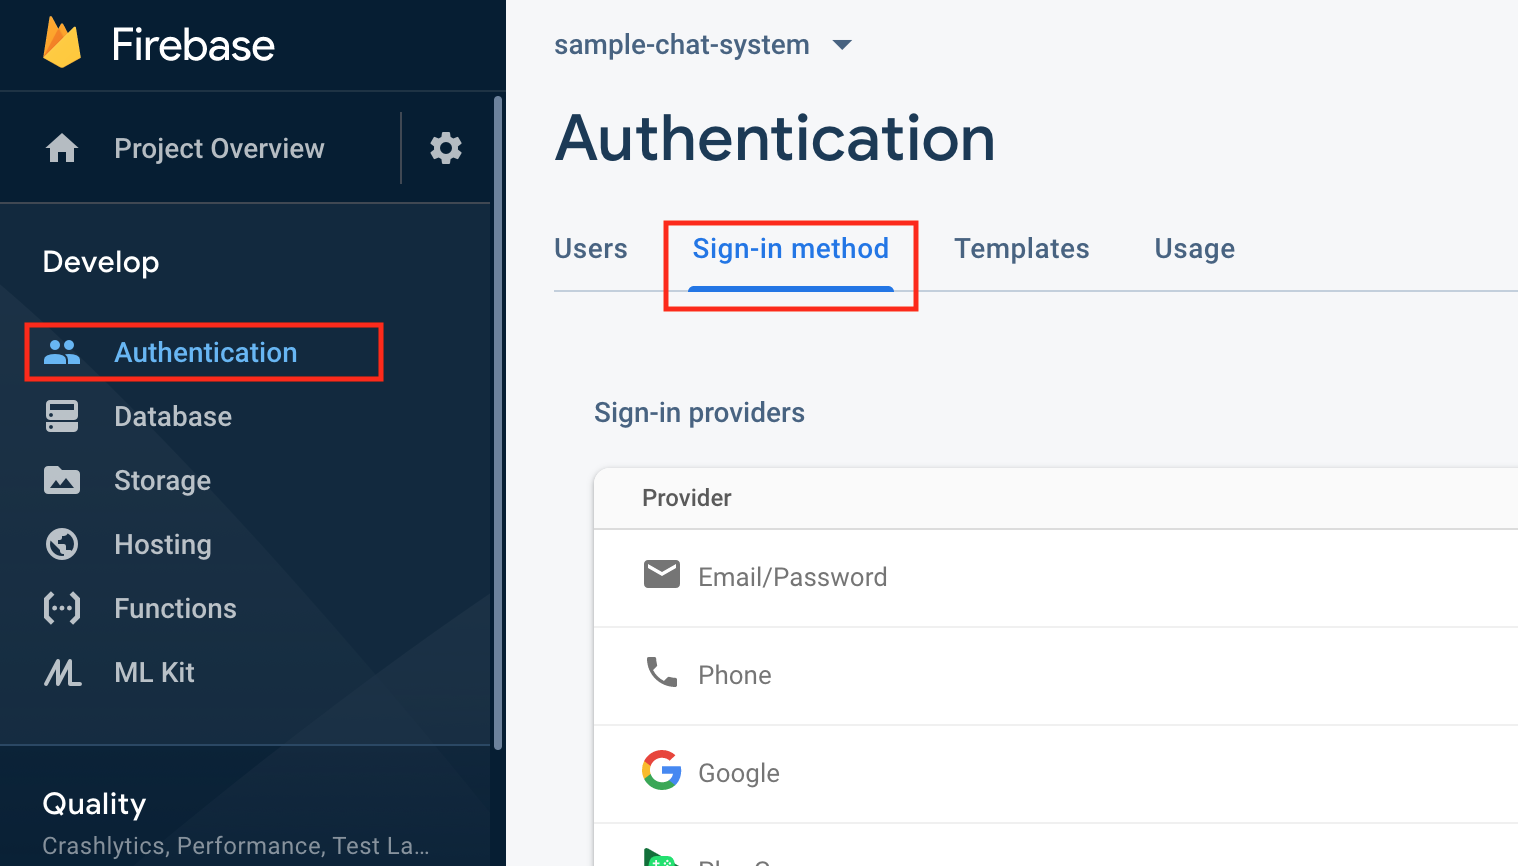
Task: Click the Email/Password envelope icon
Action: [x=662, y=575]
